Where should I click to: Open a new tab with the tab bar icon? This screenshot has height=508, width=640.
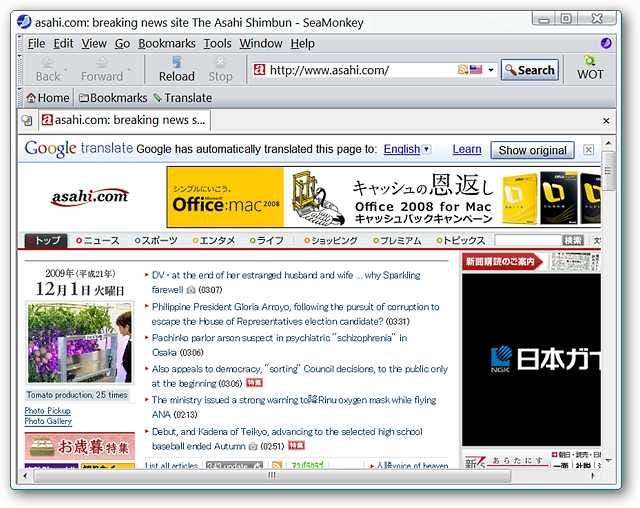27,120
